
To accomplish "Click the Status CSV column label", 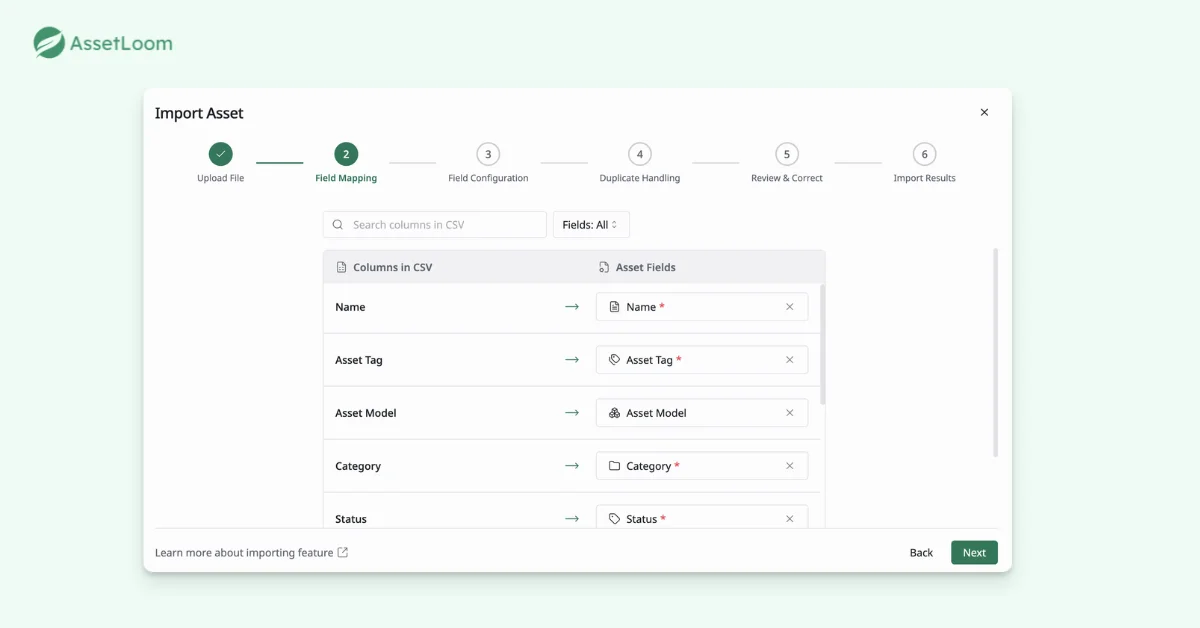I will [x=351, y=519].
